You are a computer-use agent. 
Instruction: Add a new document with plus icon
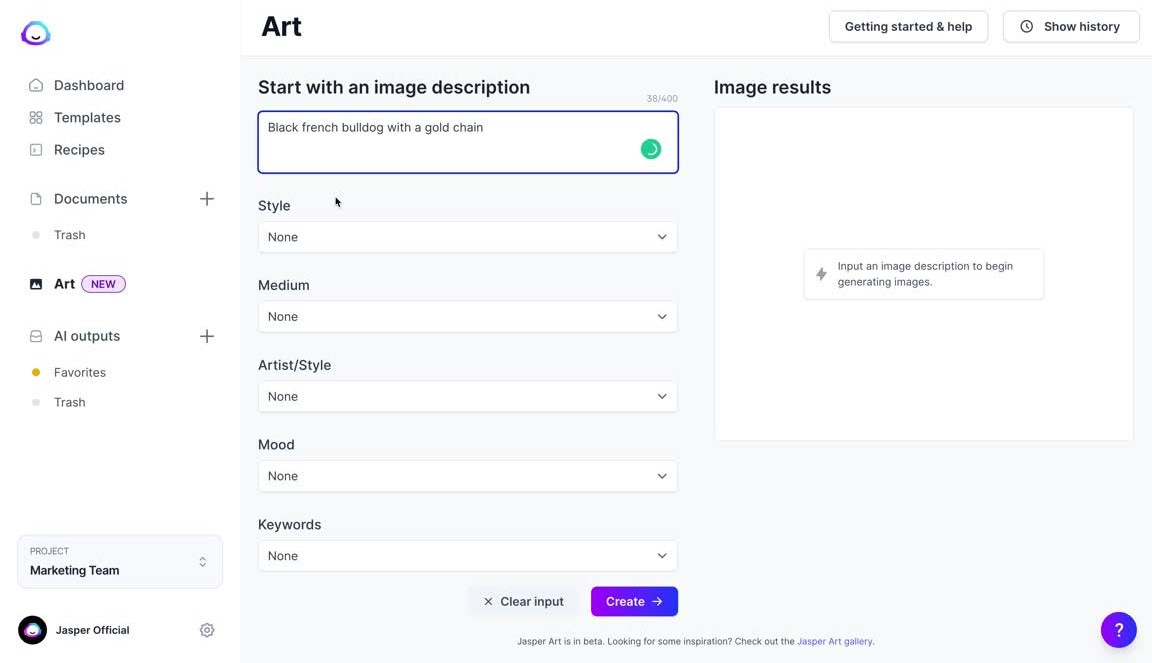pyautogui.click(x=207, y=199)
